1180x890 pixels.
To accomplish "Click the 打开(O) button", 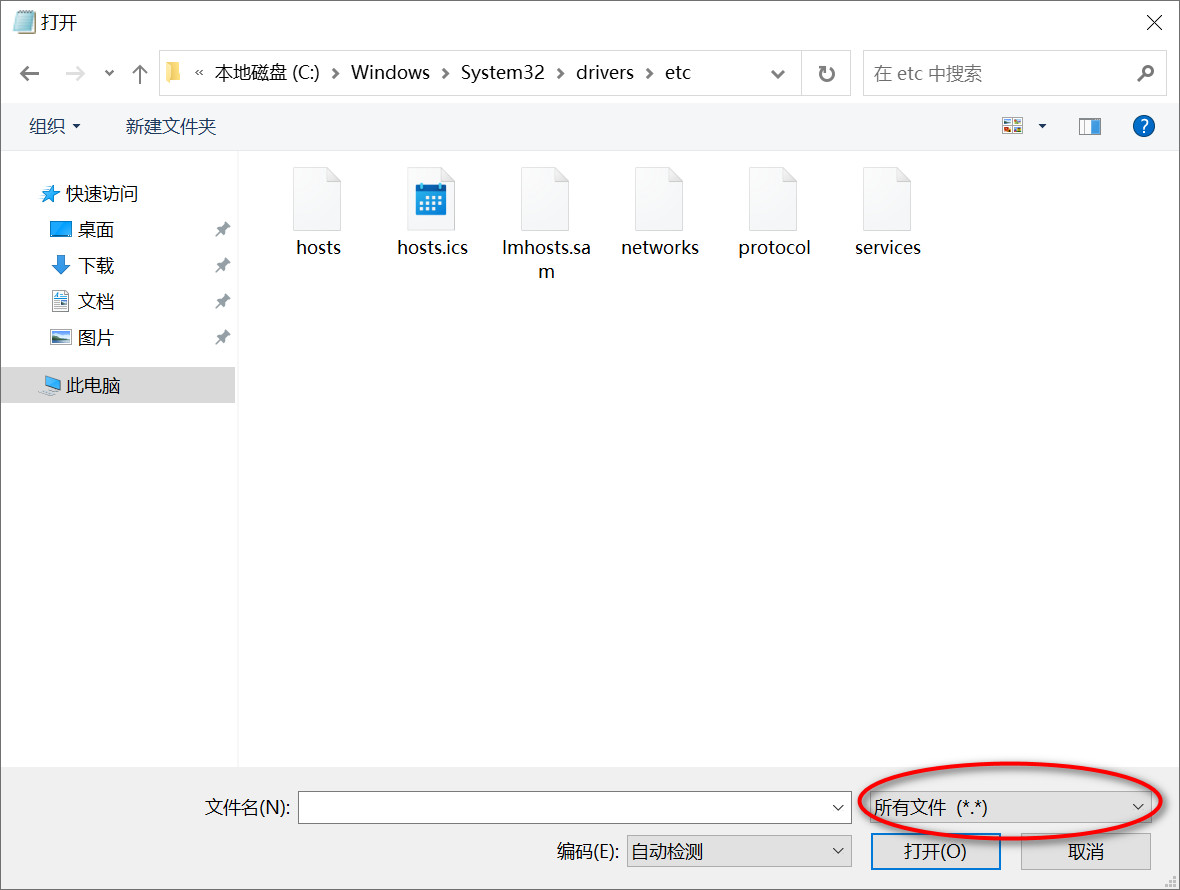I will coord(935,852).
